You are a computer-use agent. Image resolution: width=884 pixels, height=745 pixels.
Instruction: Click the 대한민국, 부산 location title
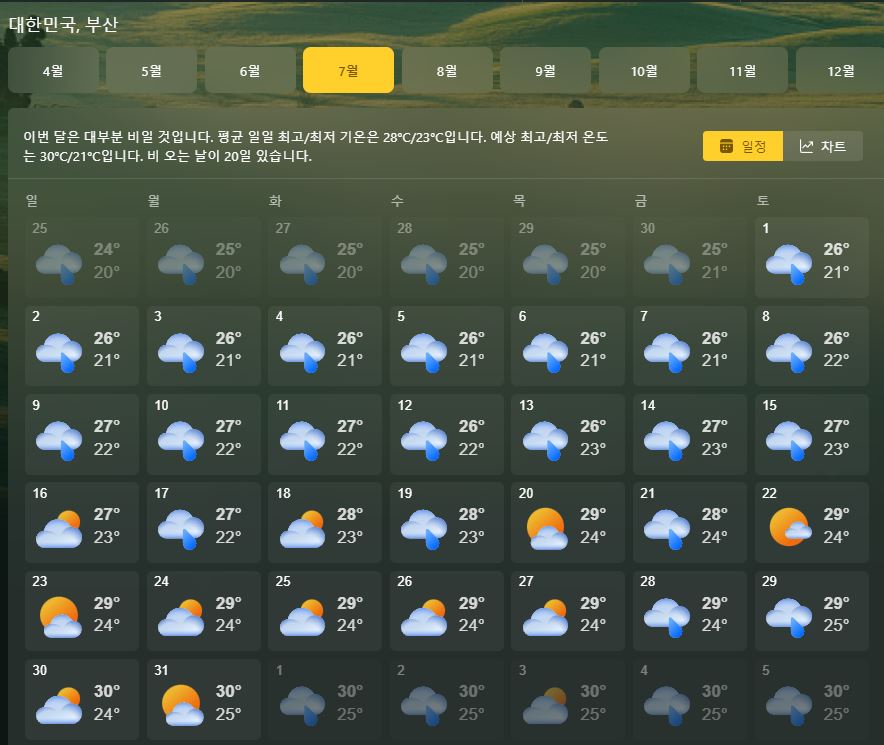[63, 24]
